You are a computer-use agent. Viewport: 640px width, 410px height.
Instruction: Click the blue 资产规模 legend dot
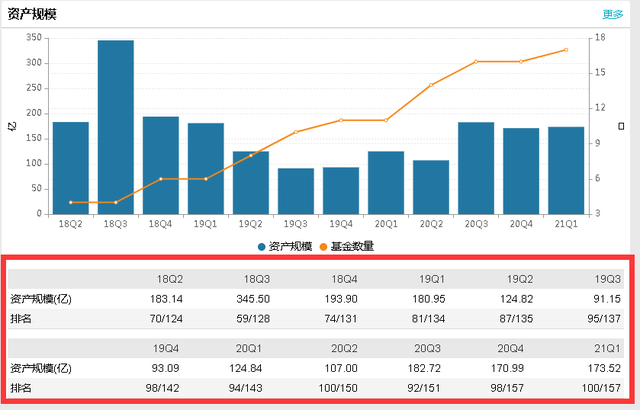(262, 247)
